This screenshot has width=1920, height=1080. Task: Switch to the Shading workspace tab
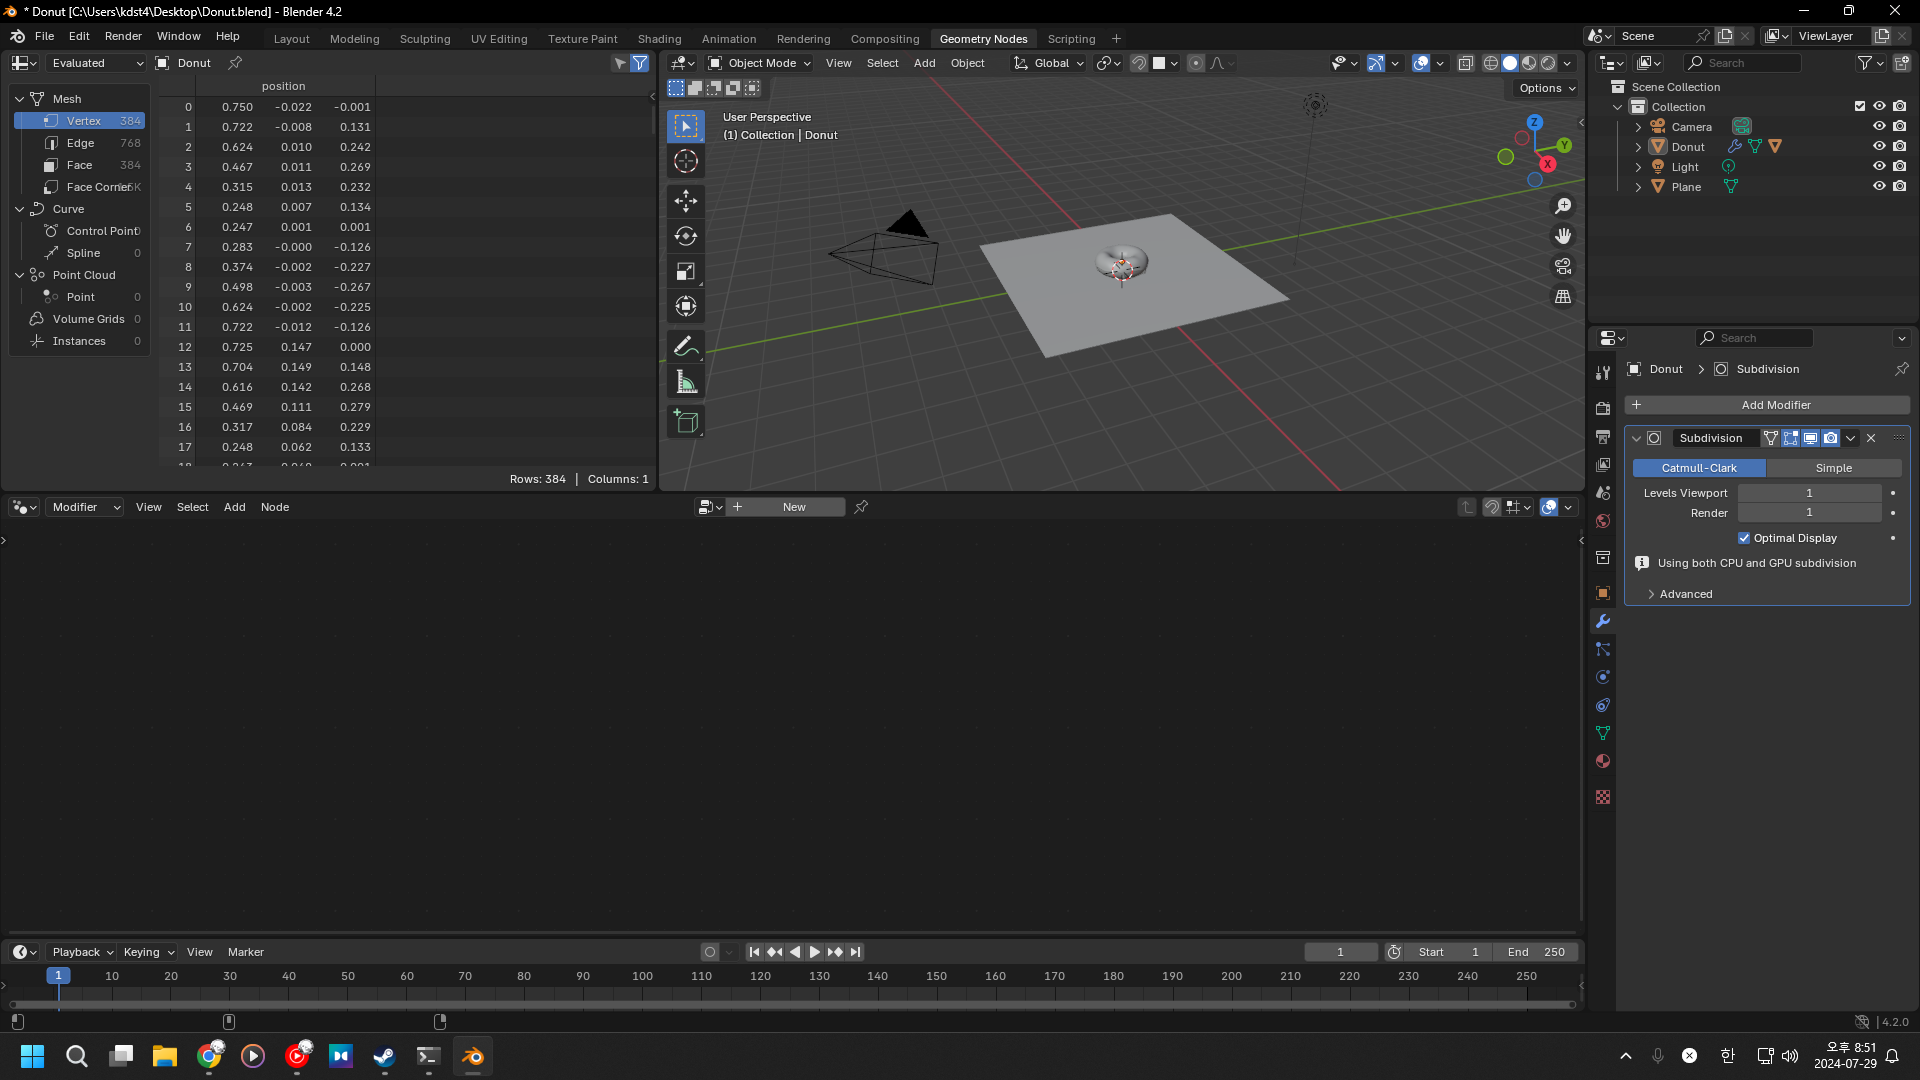pos(659,39)
